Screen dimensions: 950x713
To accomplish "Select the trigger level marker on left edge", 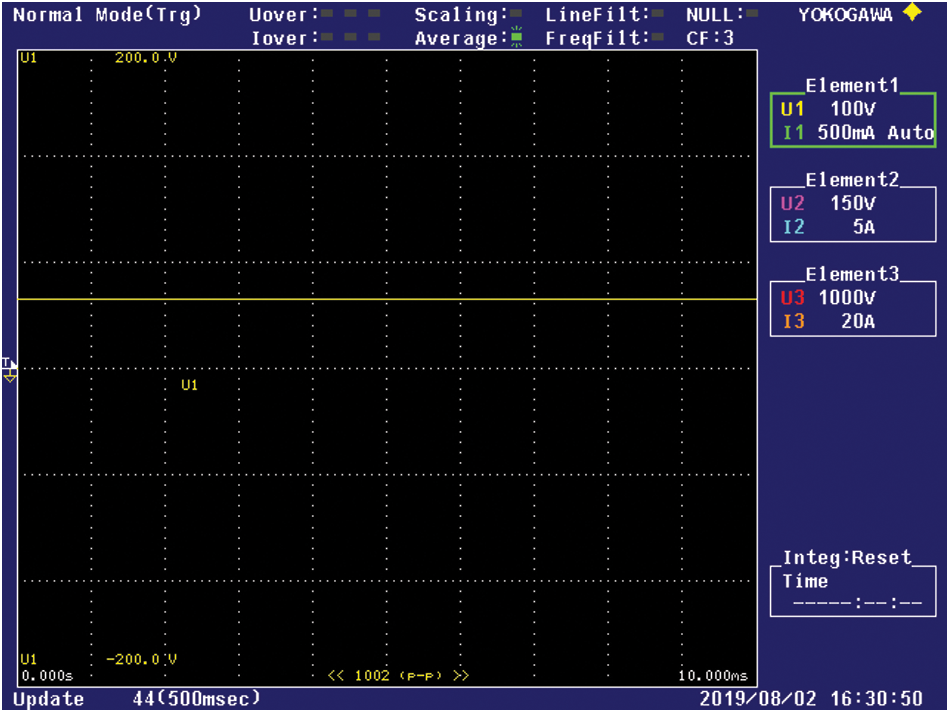I will (9, 370).
